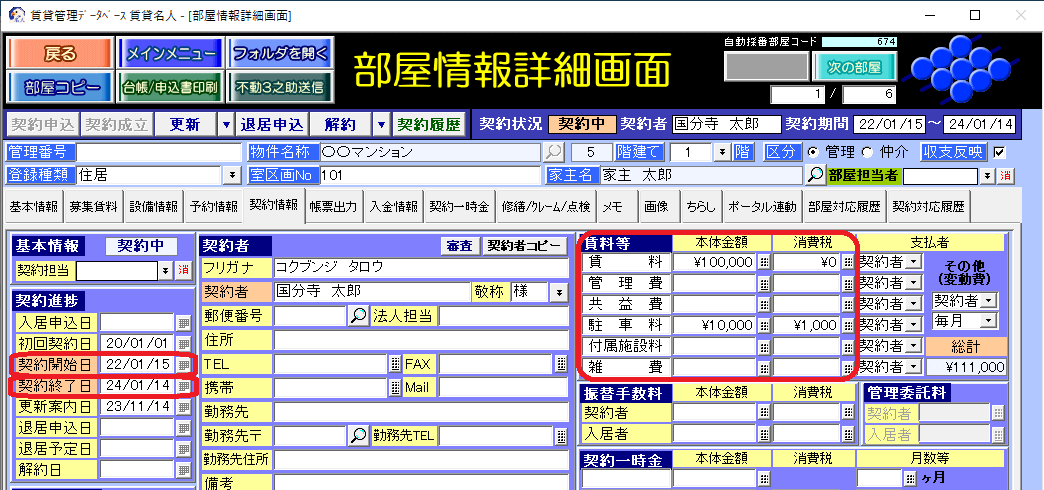
Task: Switch to the 入金情報 tab
Action: point(393,207)
